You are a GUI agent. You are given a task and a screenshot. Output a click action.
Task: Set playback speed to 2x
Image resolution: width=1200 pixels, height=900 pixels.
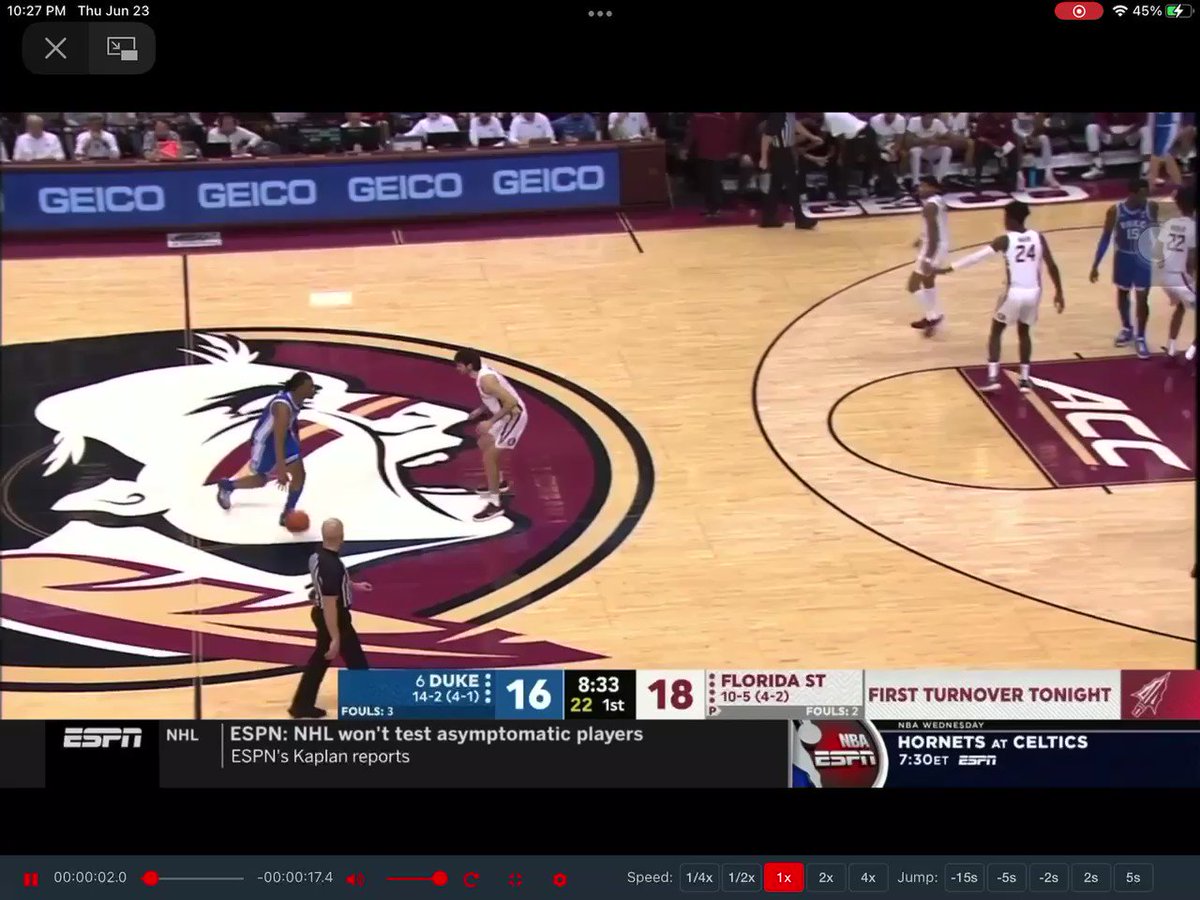[826, 878]
